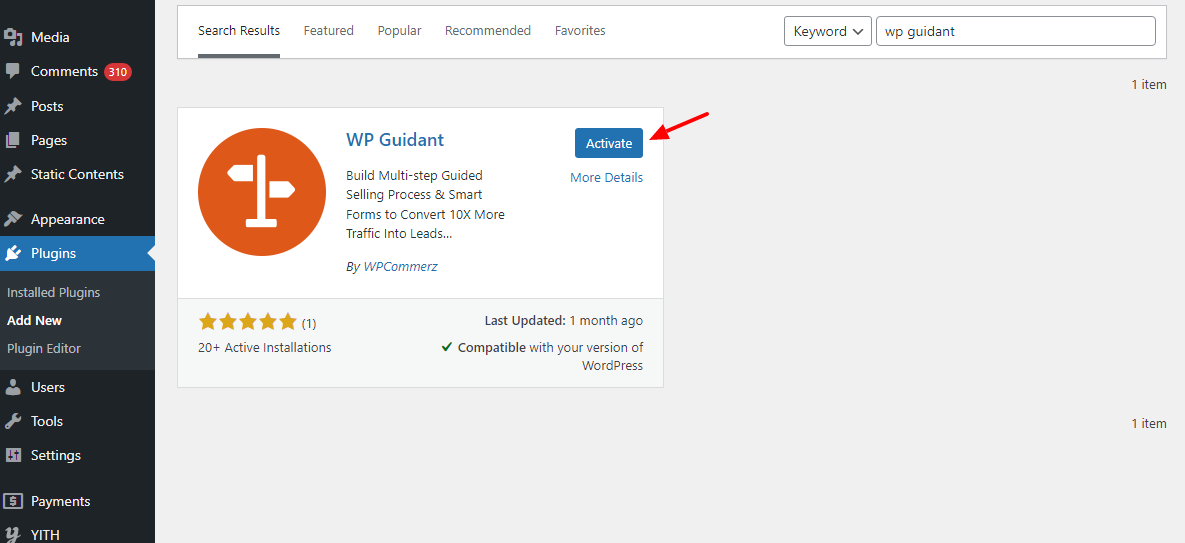
Task: Click the Posts pushpin icon
Action: click(x=13, y=106)
